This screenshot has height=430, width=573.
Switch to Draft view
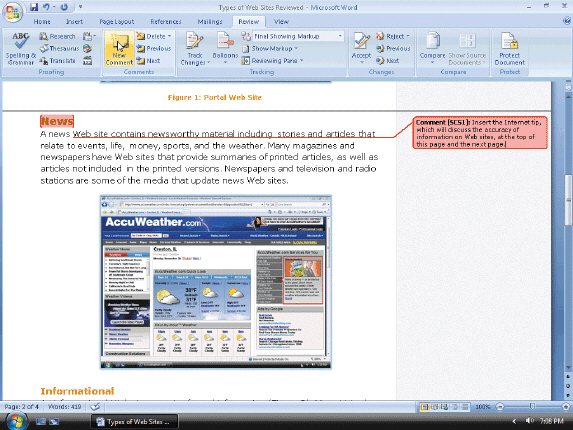coord(465,407)
